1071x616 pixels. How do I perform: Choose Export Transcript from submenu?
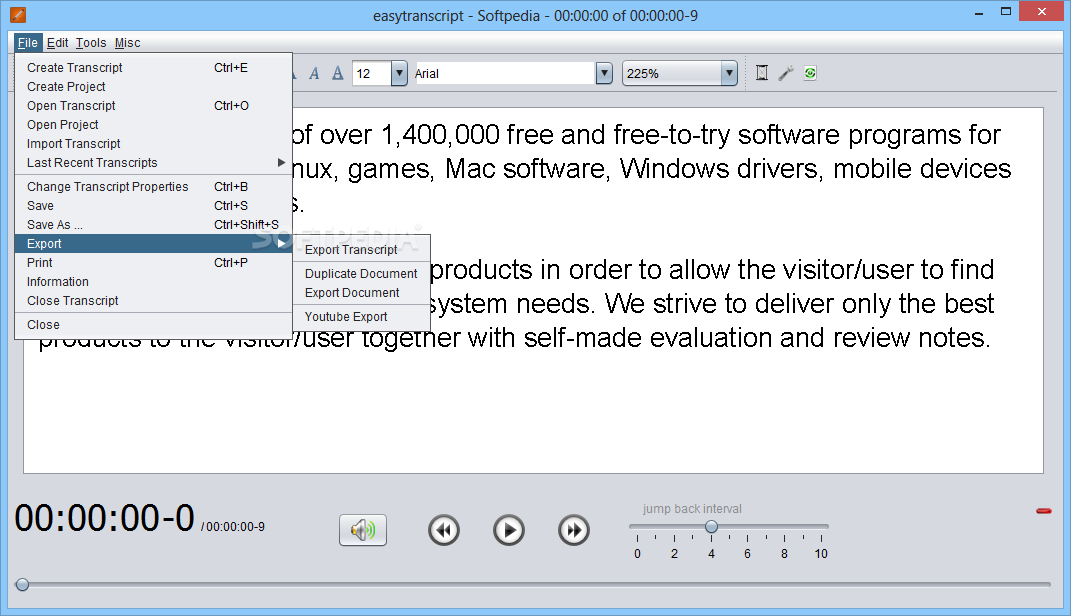361,250
